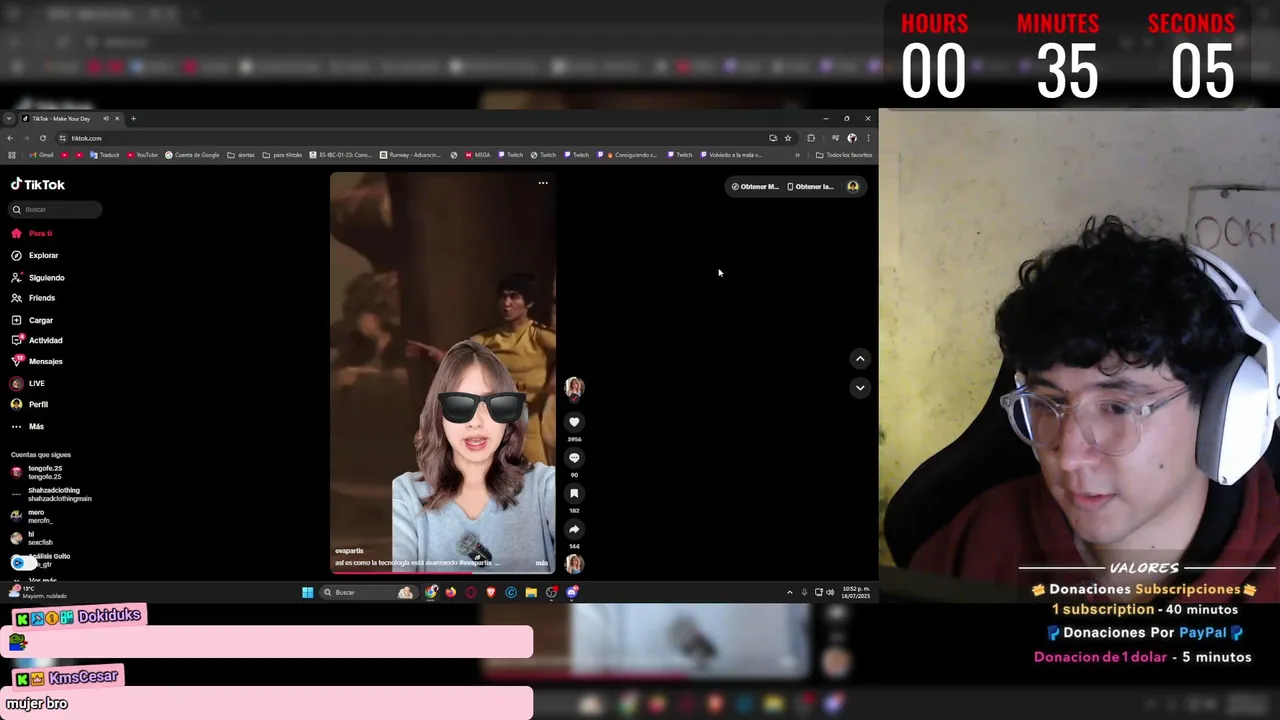The width and height of the screenshot is (1280, 720).
Task: Click the sound disc thumbnail below share
Action: (574, 563)
